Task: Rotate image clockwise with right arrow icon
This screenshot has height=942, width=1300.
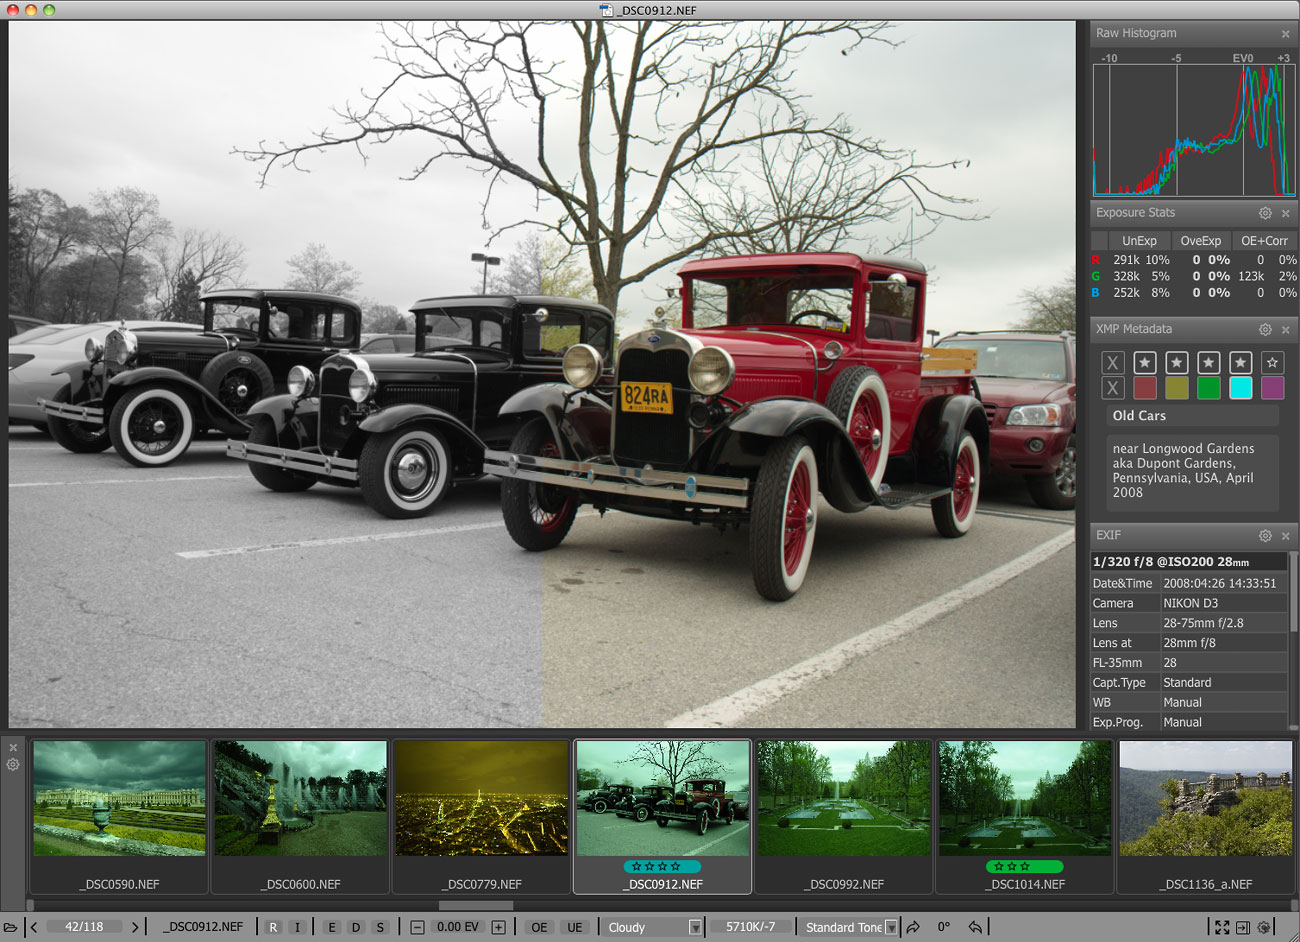Action: point(913,927)
